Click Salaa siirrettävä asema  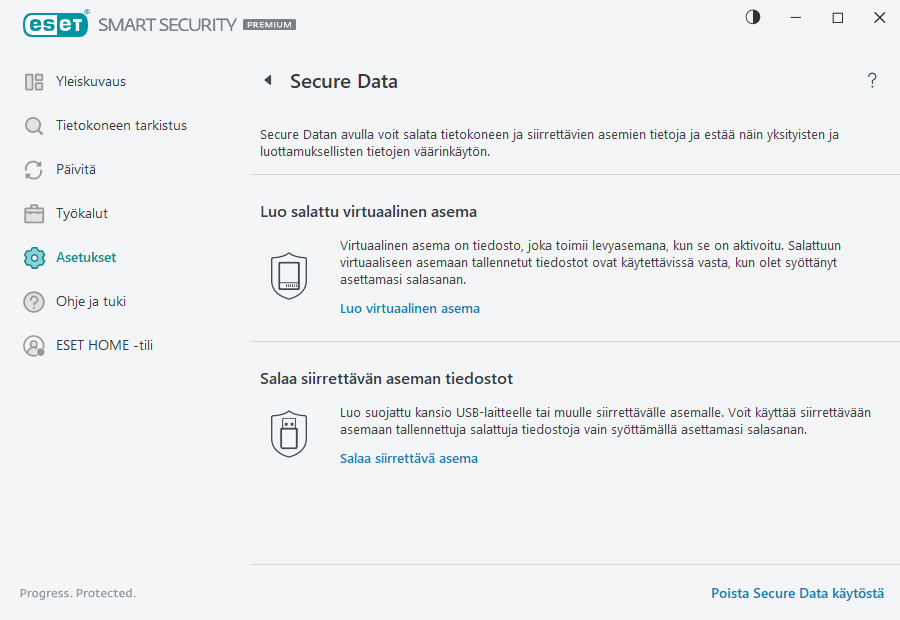tap(409, 458)
